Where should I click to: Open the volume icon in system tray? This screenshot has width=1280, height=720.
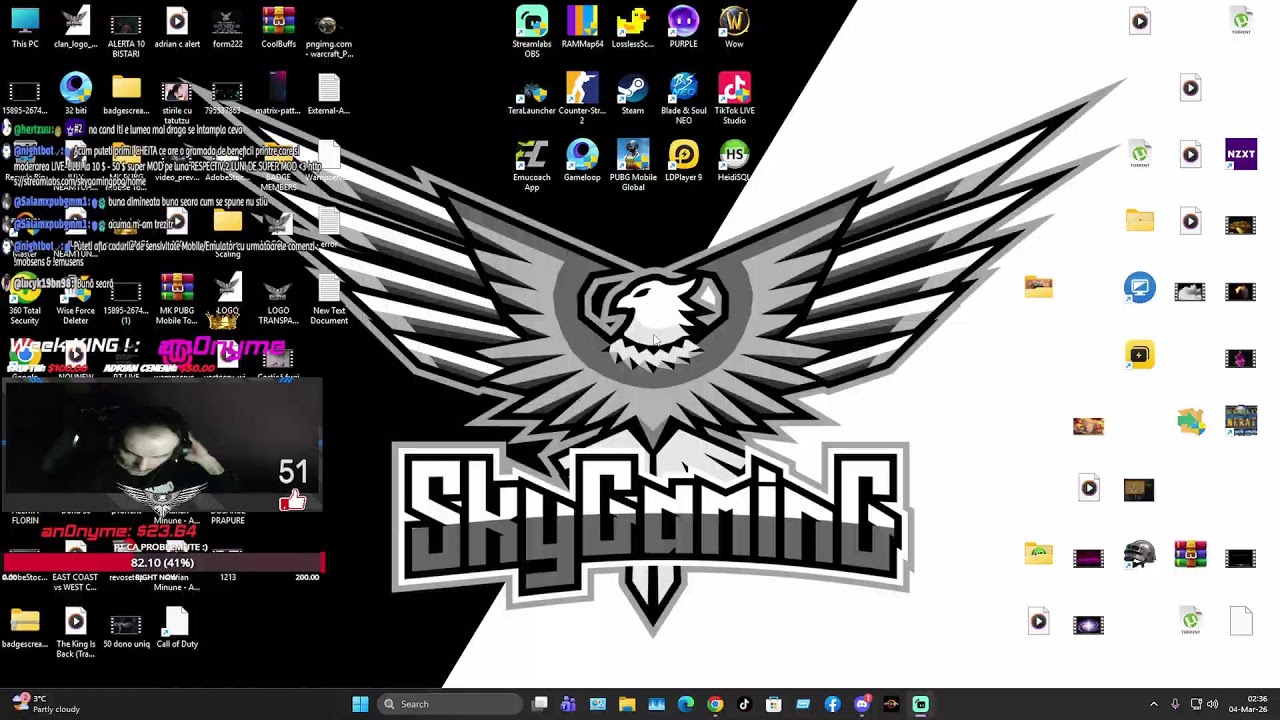1213,704
